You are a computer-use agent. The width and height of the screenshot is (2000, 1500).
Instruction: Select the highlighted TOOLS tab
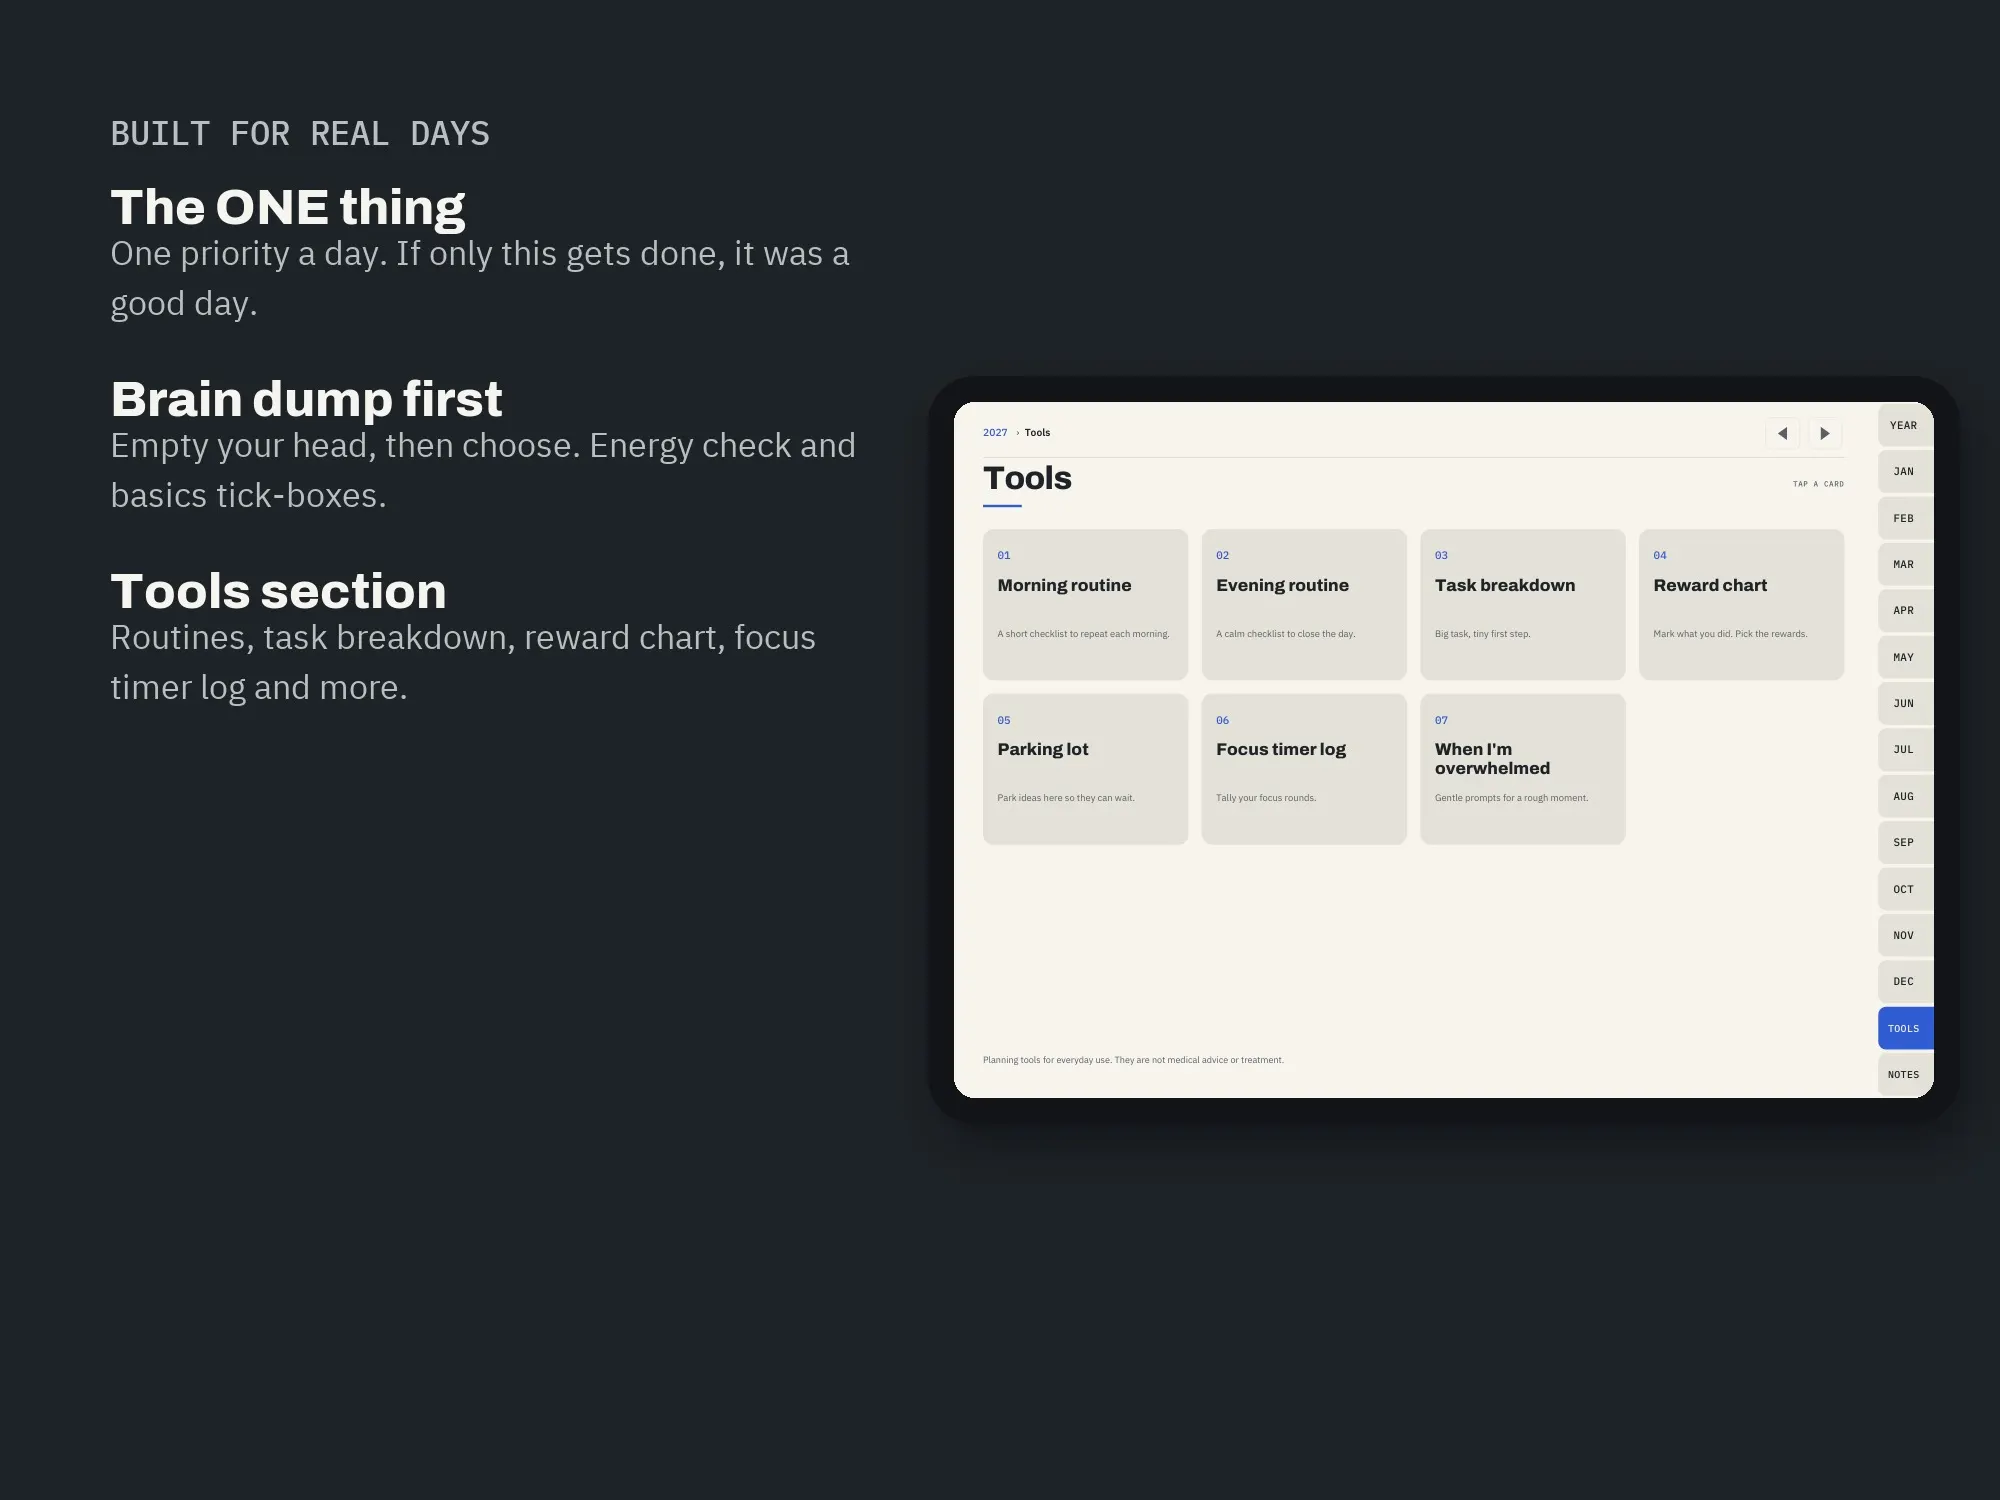[1905, 1028]
